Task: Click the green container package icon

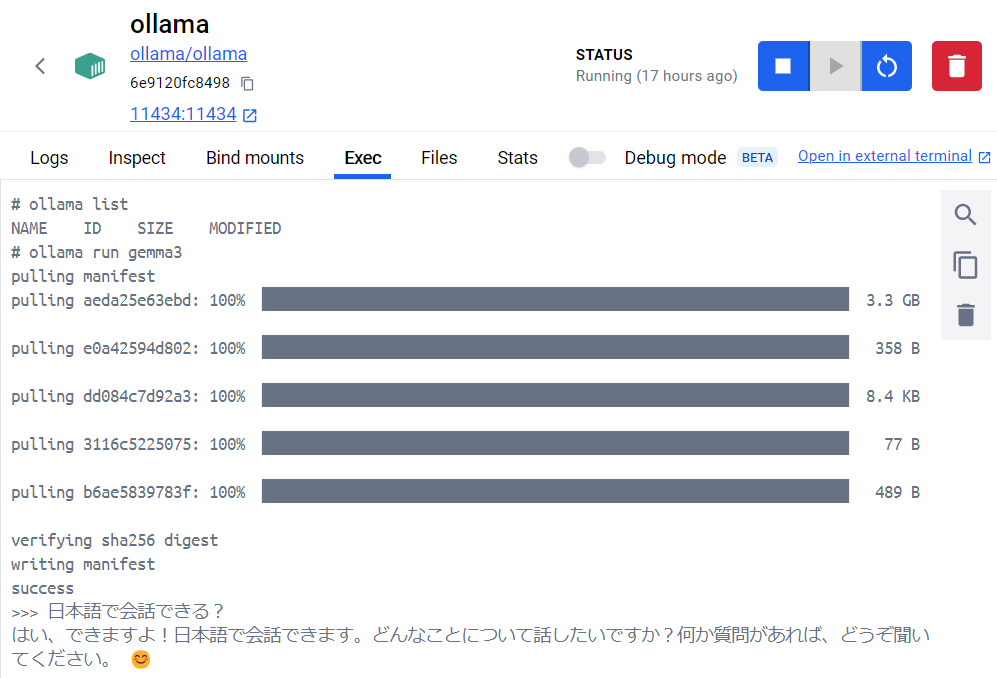Action: pos(90,65)
